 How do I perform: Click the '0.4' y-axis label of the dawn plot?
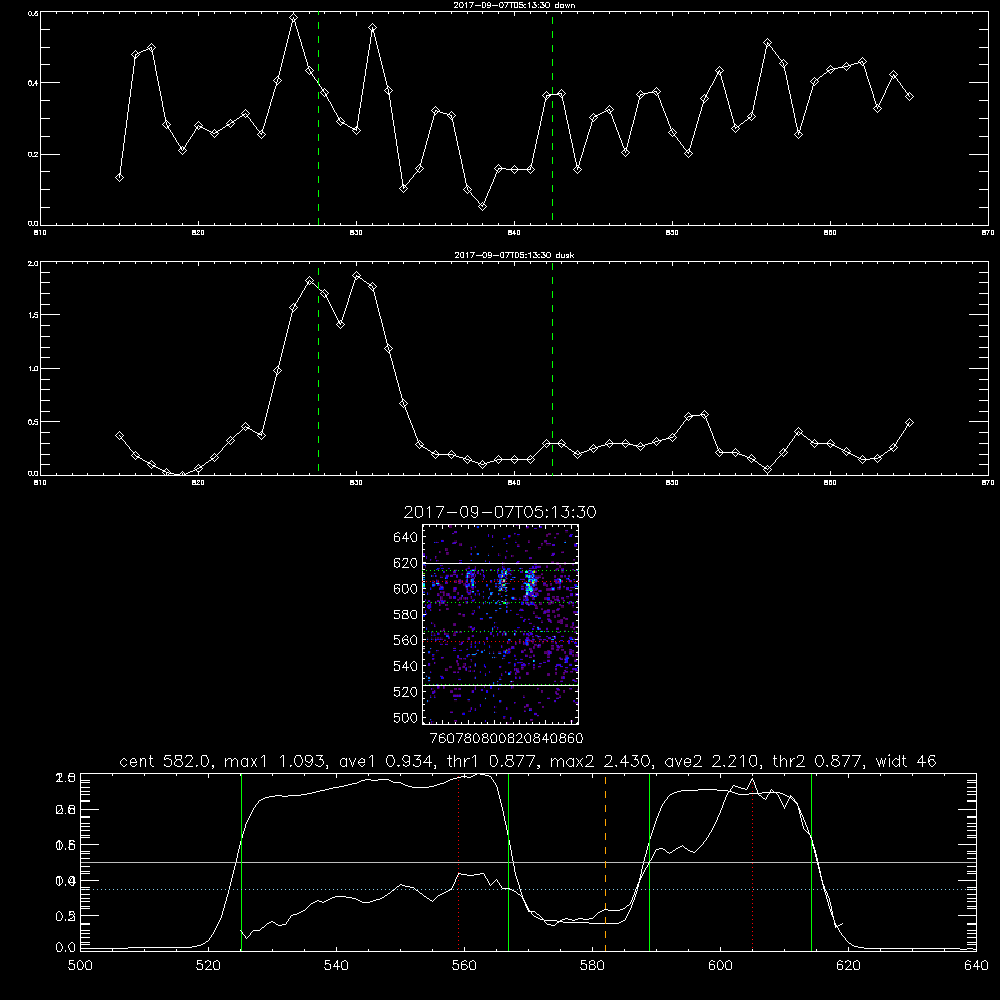coord(33,83)
